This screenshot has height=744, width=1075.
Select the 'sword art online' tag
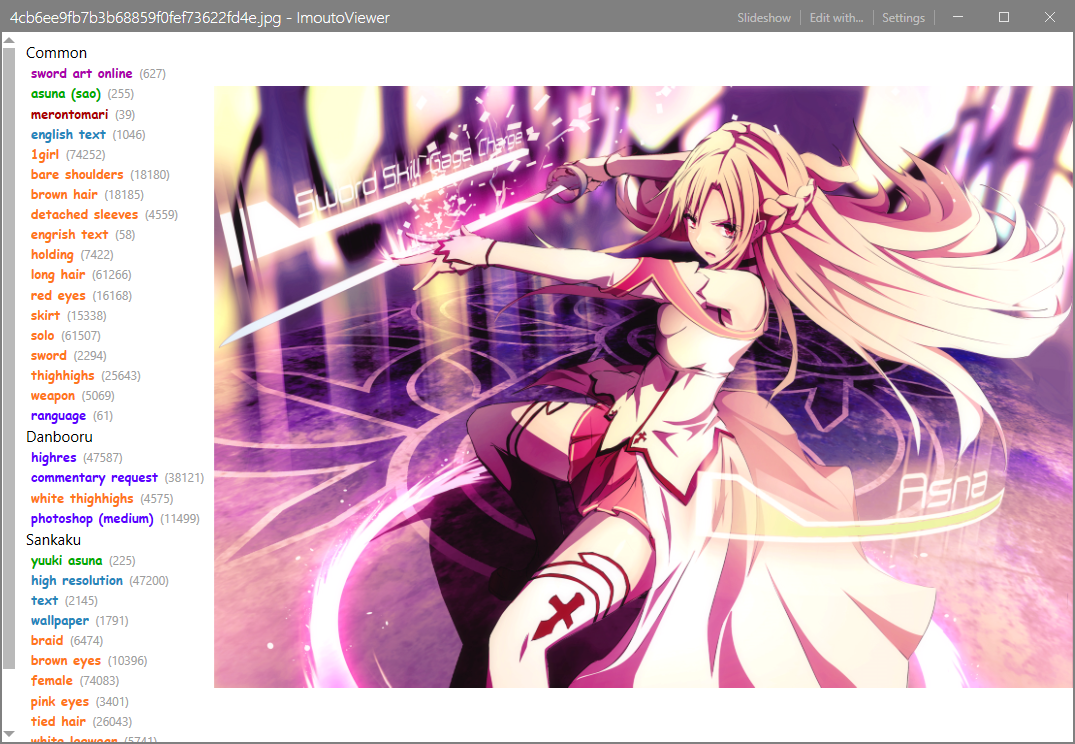tap(82, 73)
